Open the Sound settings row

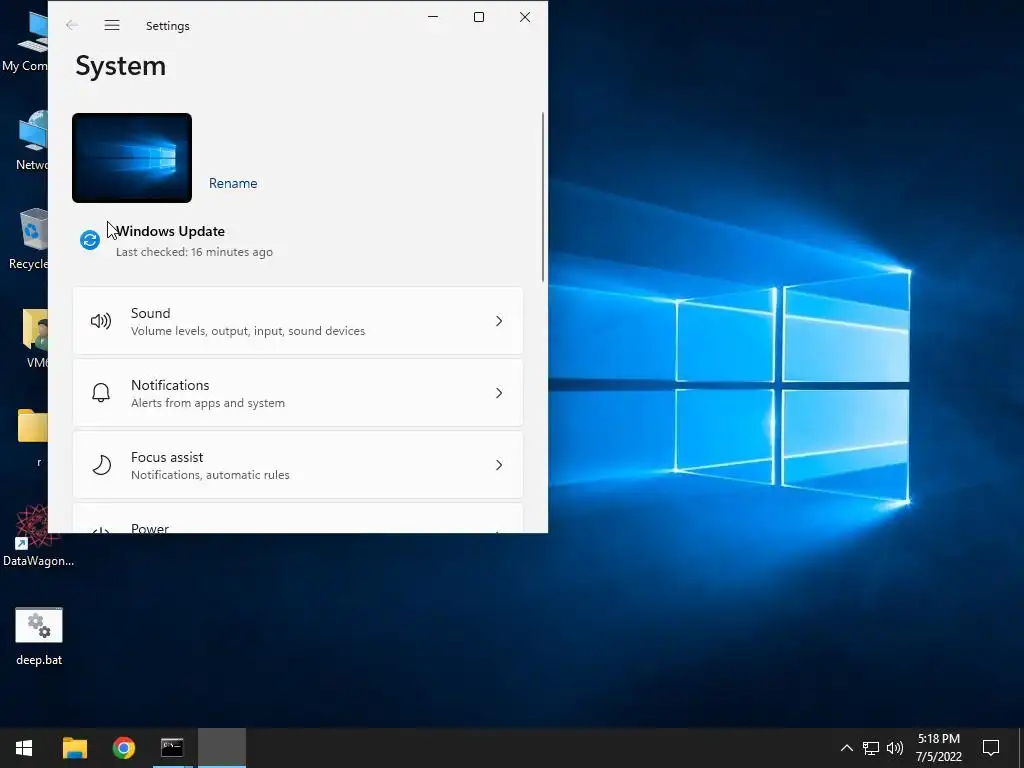[298, 321]
